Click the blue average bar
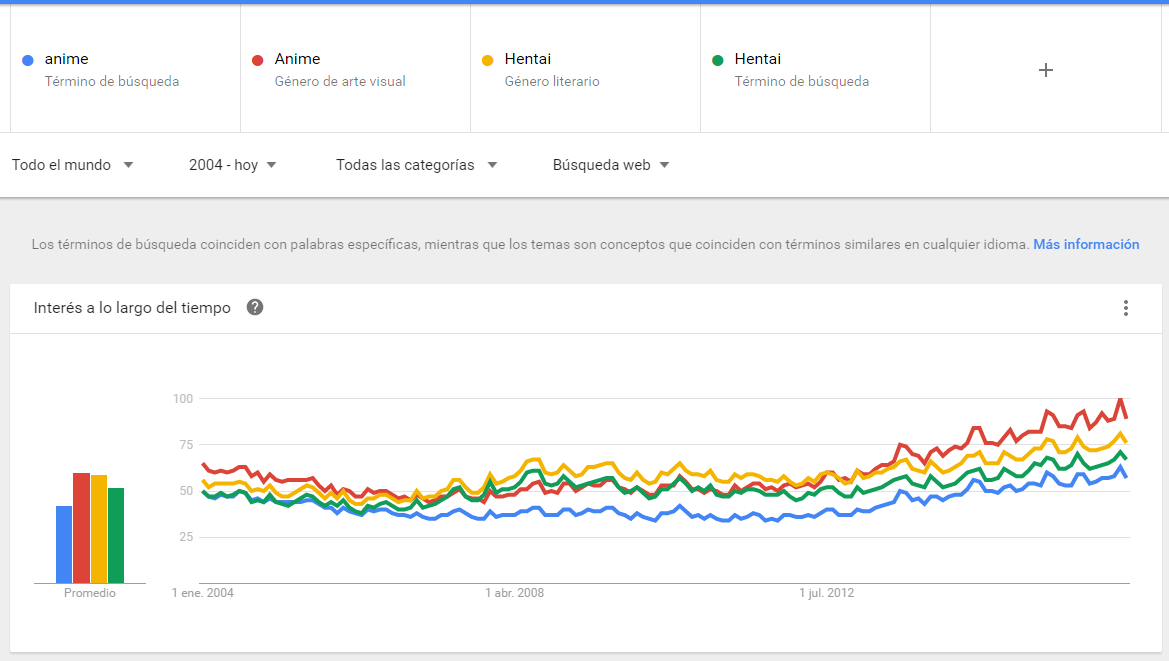This screenshot has width=1169, height=661. pos(64,545)
